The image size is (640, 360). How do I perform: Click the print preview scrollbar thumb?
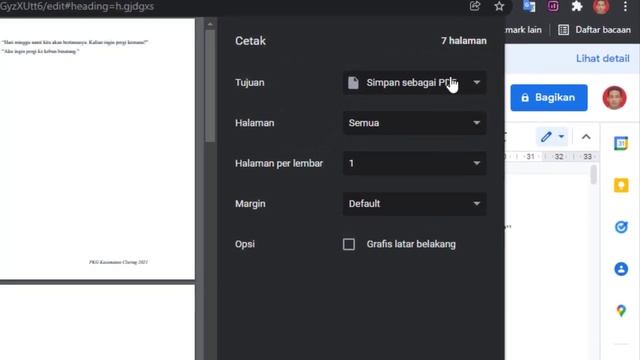(210, 86)
